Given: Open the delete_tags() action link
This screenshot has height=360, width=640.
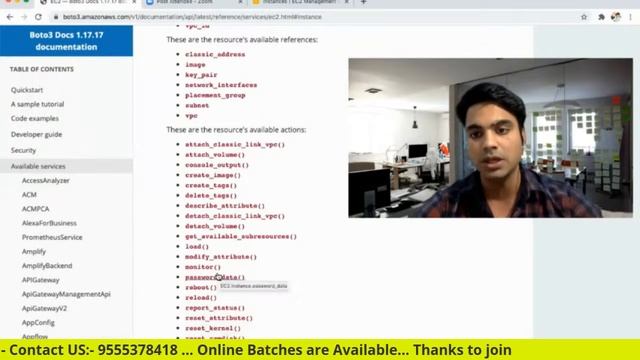Looking at the screenshot, I should point(211,196).
